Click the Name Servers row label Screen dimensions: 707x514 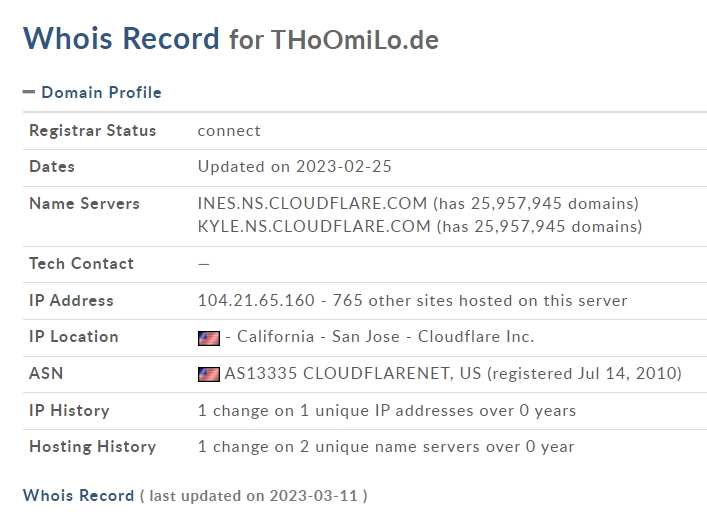tap(84, 203)
